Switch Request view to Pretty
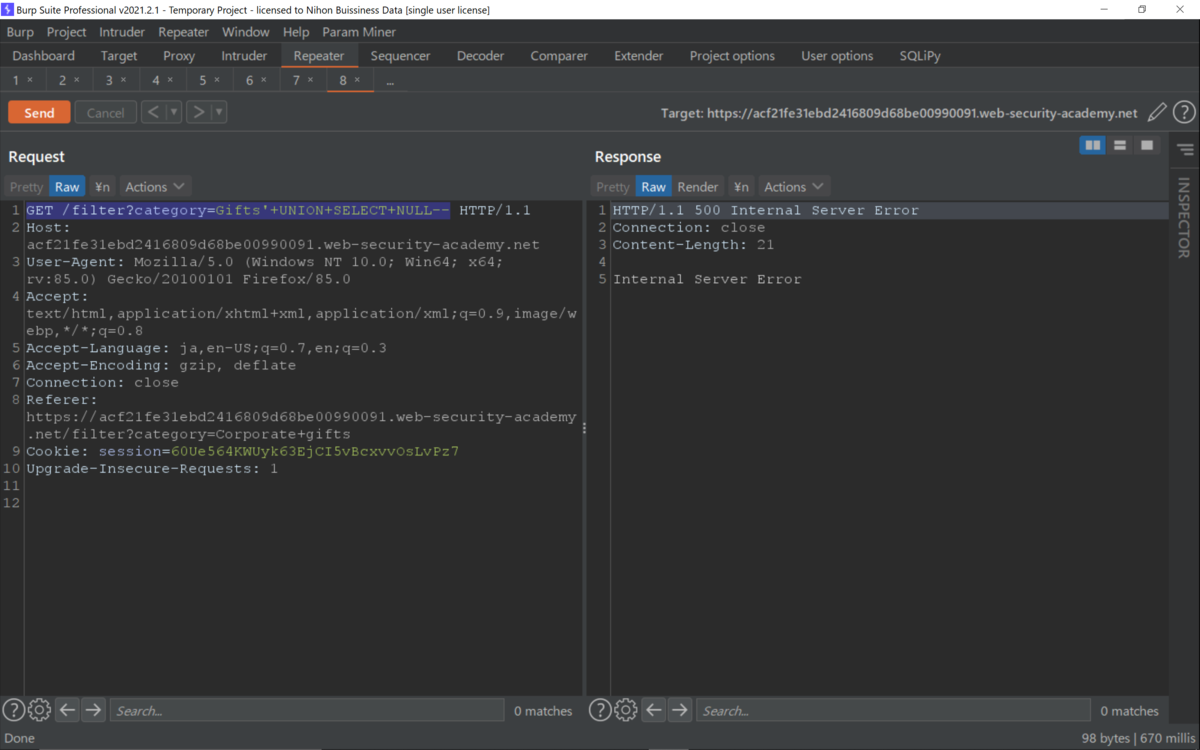Image resolution: width=1200 pixels, height=750 pixels. [26, 187]
